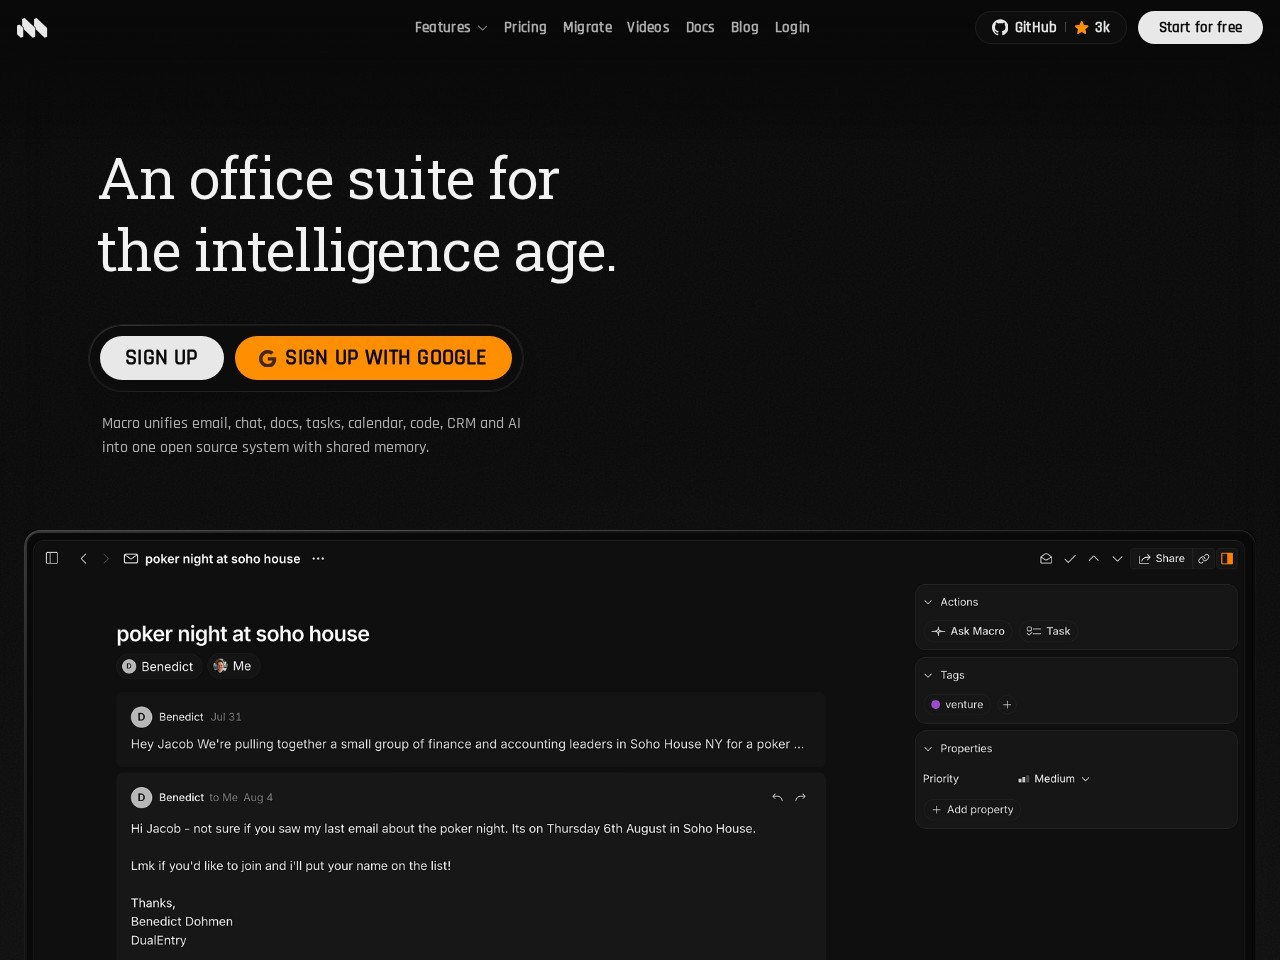
Task: Click the 'poker night at soho house' heading
Action: coord(243,634)
